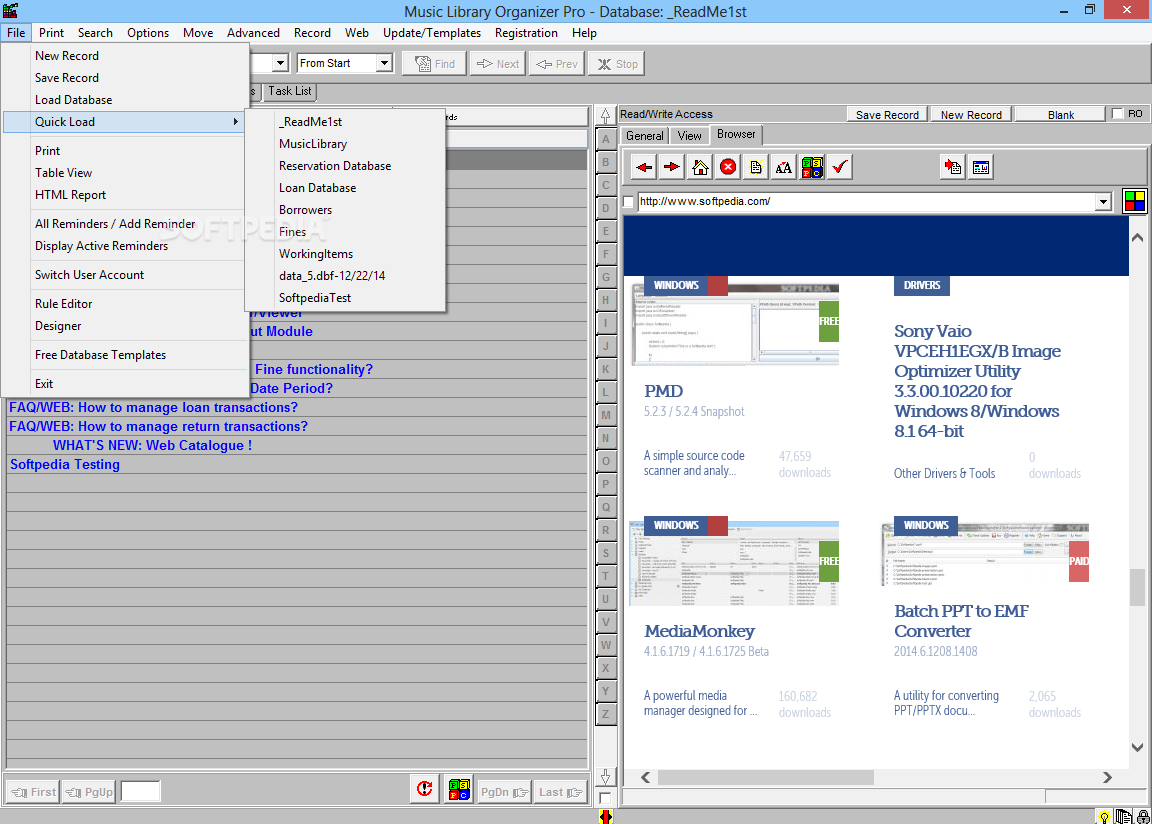Open the Update/Templates menu
This screenshot has width=1152, height=824.
pos(432,33)
